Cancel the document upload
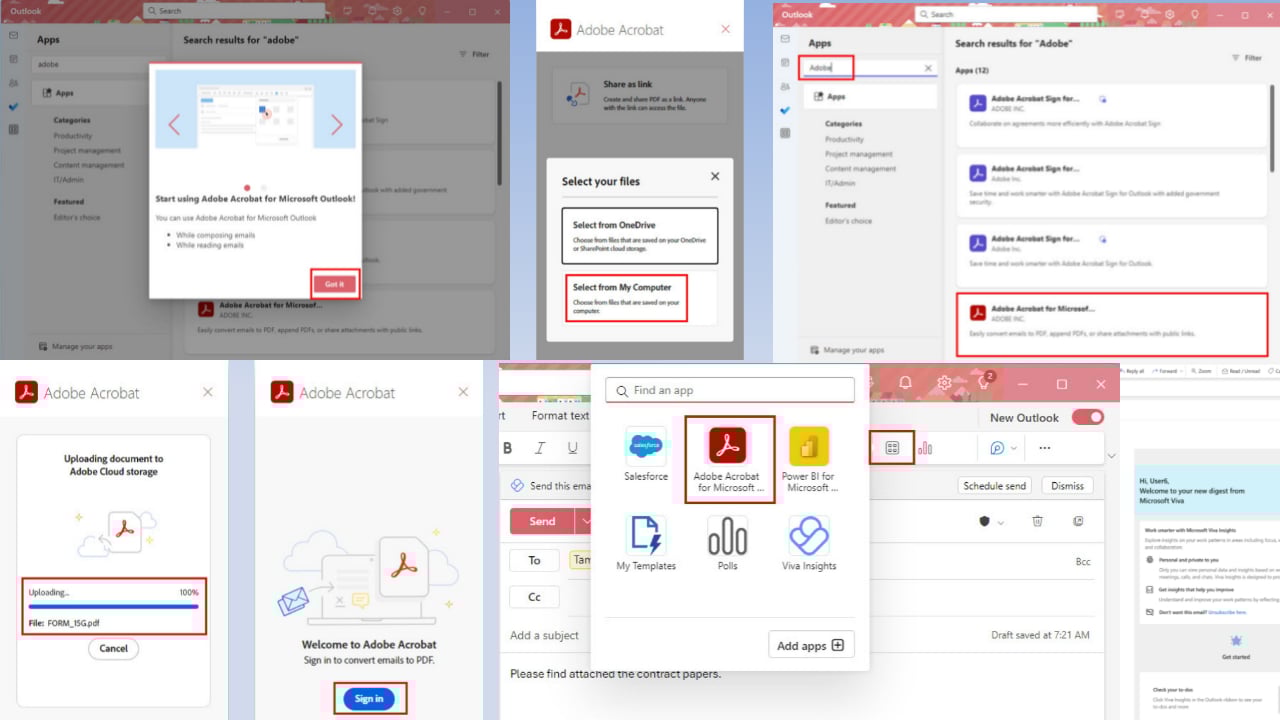Image resolution: width=1280 pixels, height=720 pixels. [x=114, y=648]
